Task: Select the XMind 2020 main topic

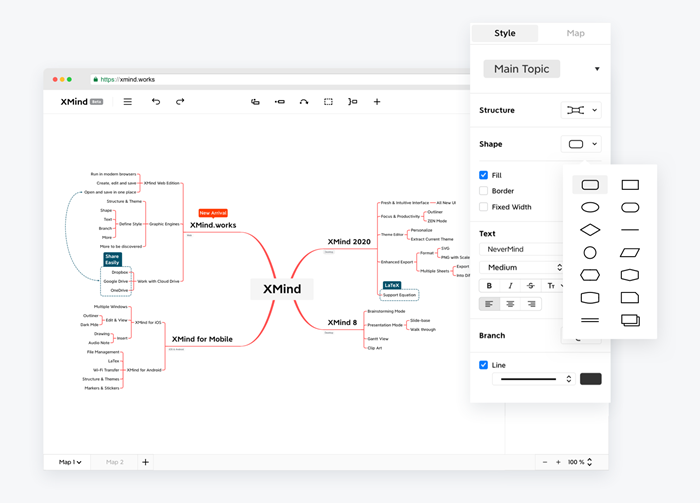Action: (349, 241)
